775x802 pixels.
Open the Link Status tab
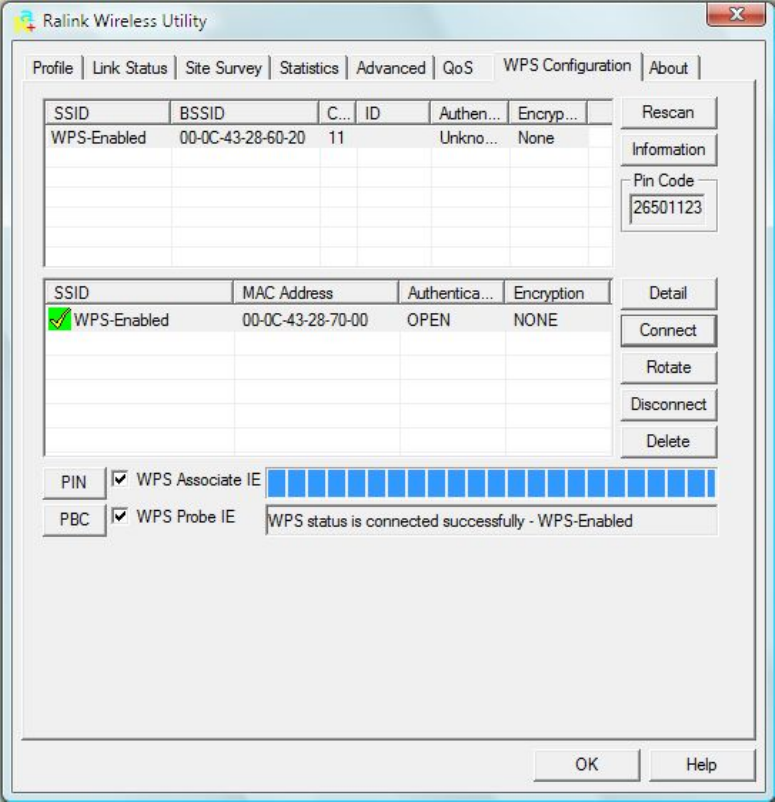130,68
